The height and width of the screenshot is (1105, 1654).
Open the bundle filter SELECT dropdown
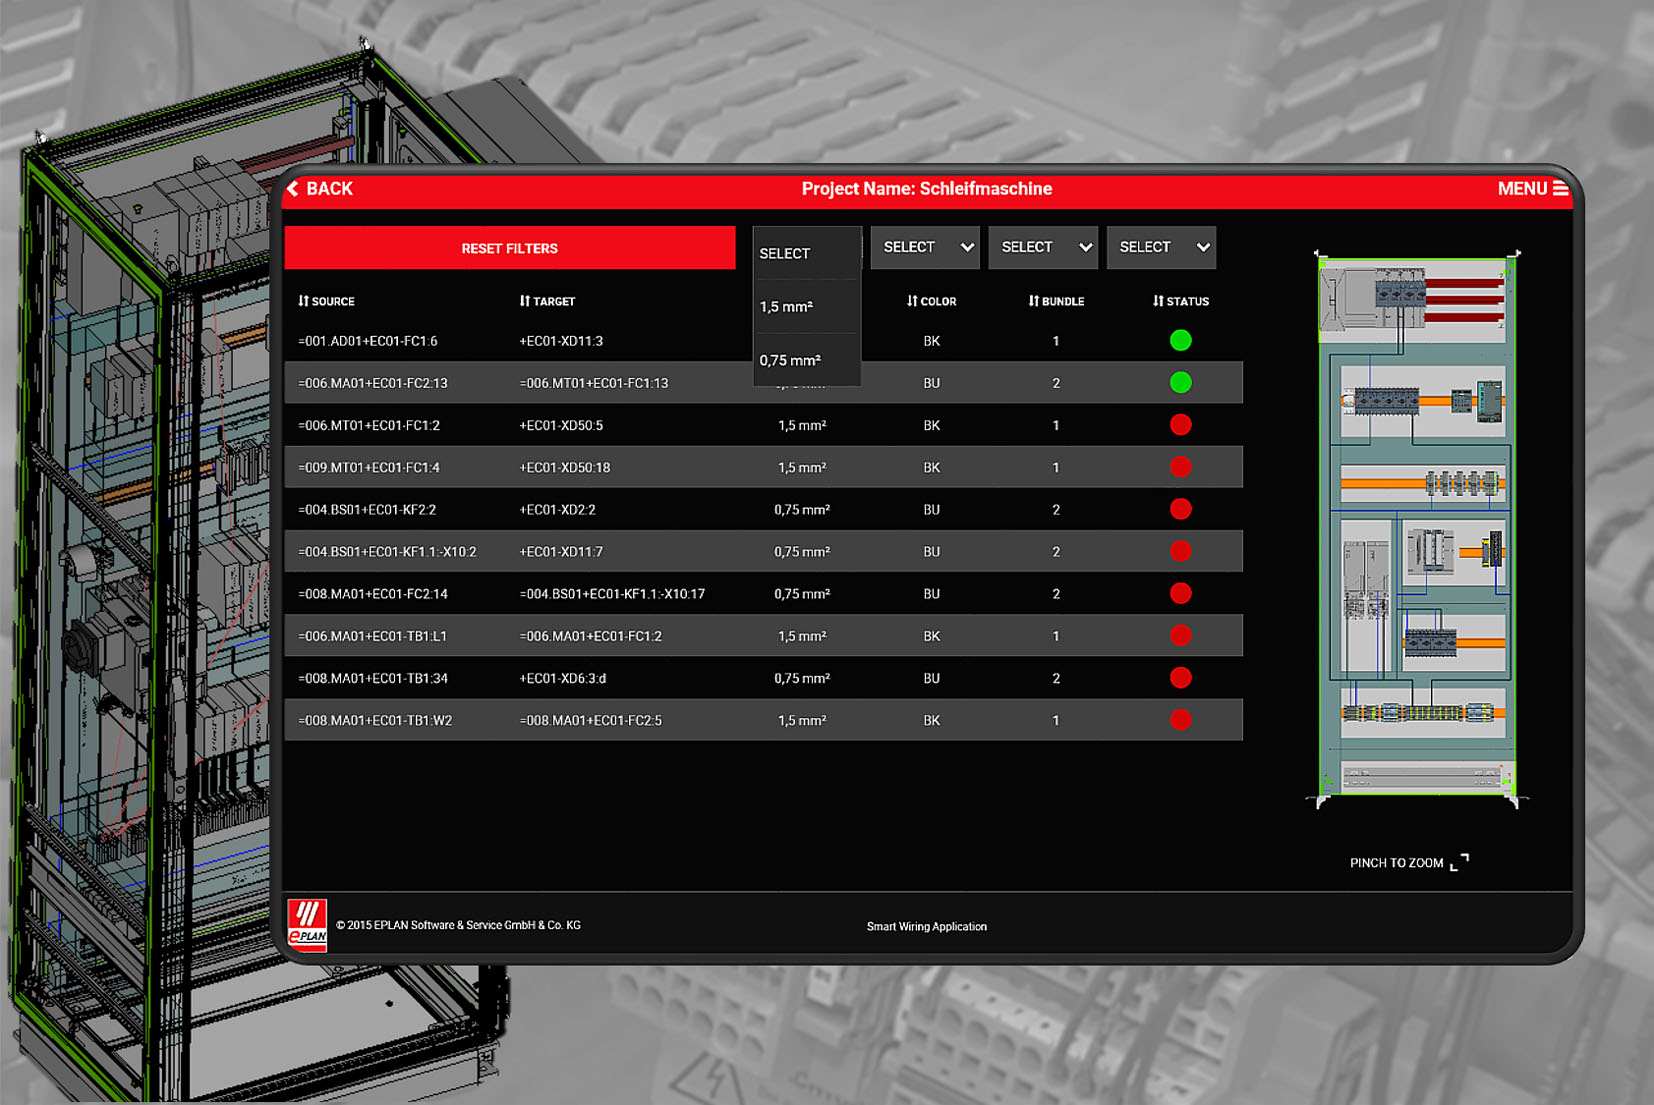click(x=1043, y=247)
